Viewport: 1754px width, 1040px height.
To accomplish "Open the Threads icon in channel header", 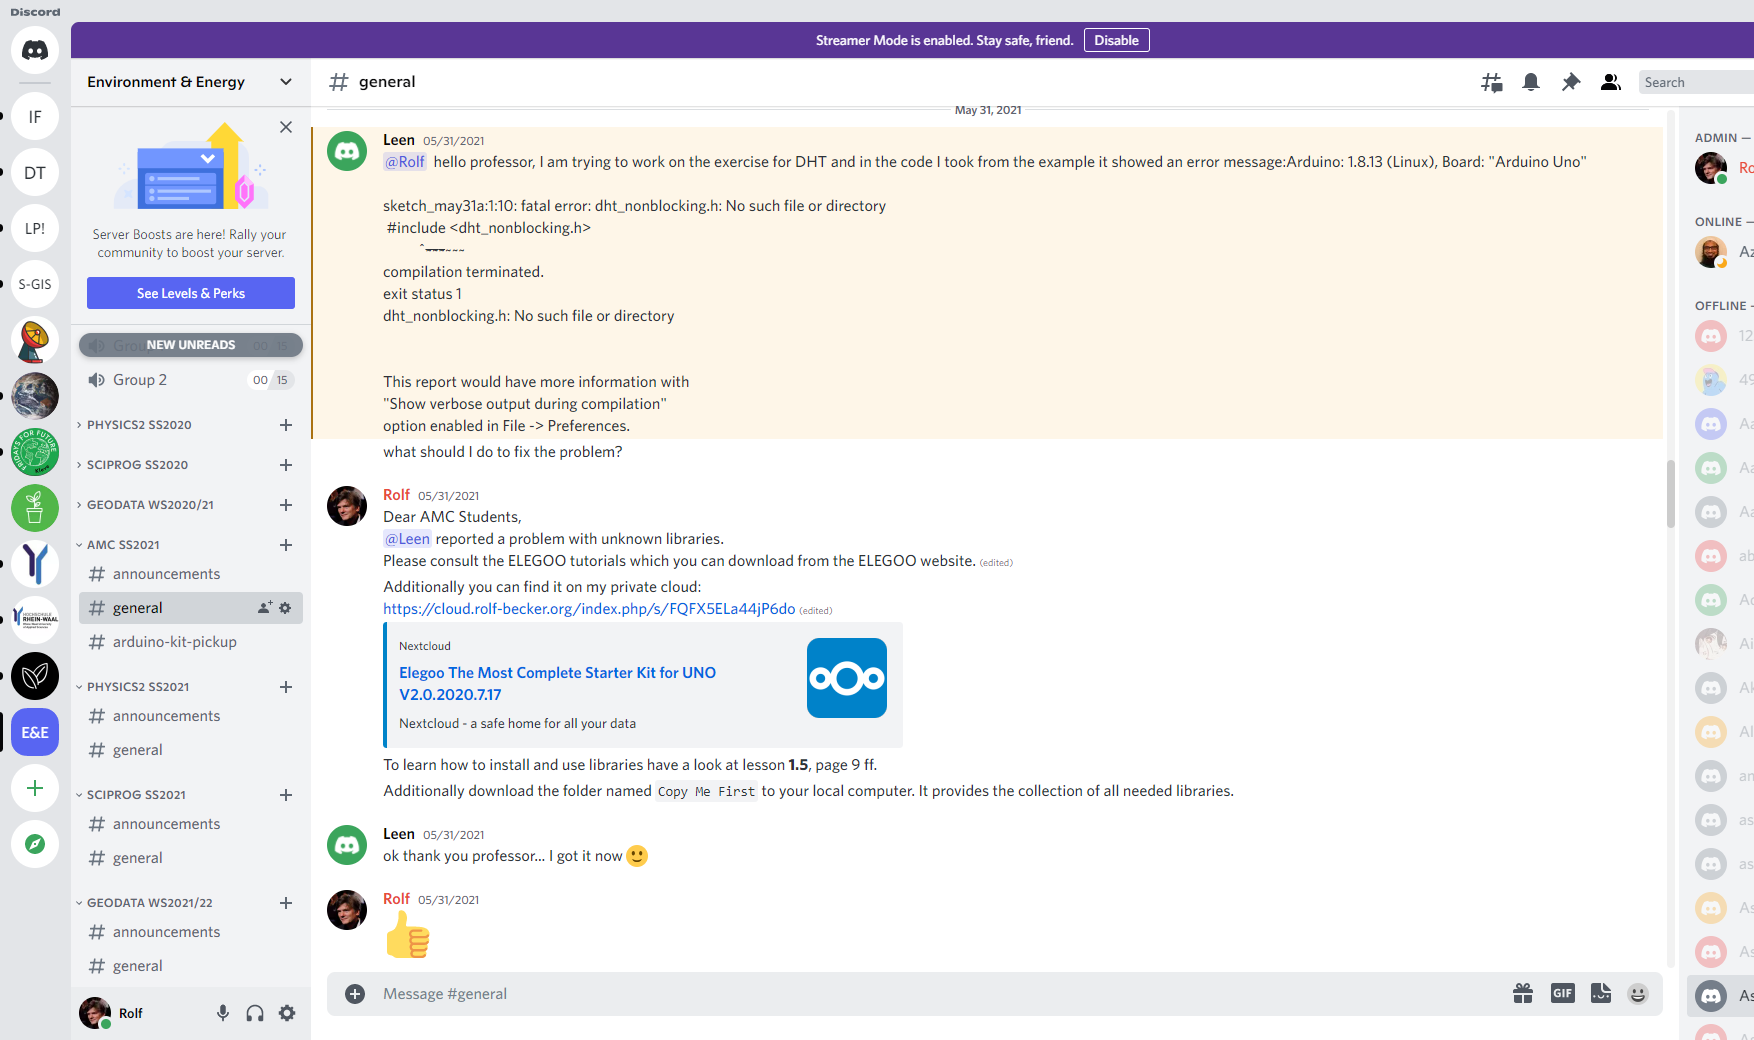I will 1491,82.
